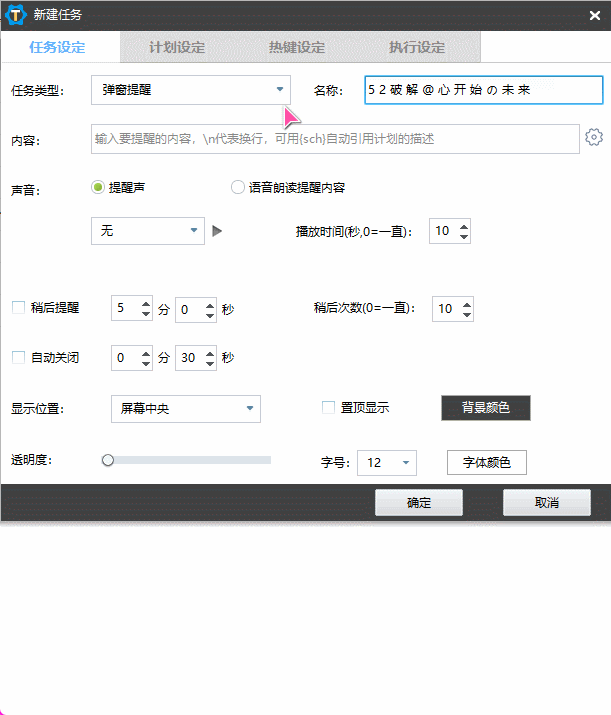Open the 热键设定 tab
Viewport: 611px width, 715px height.
(297, 47)
